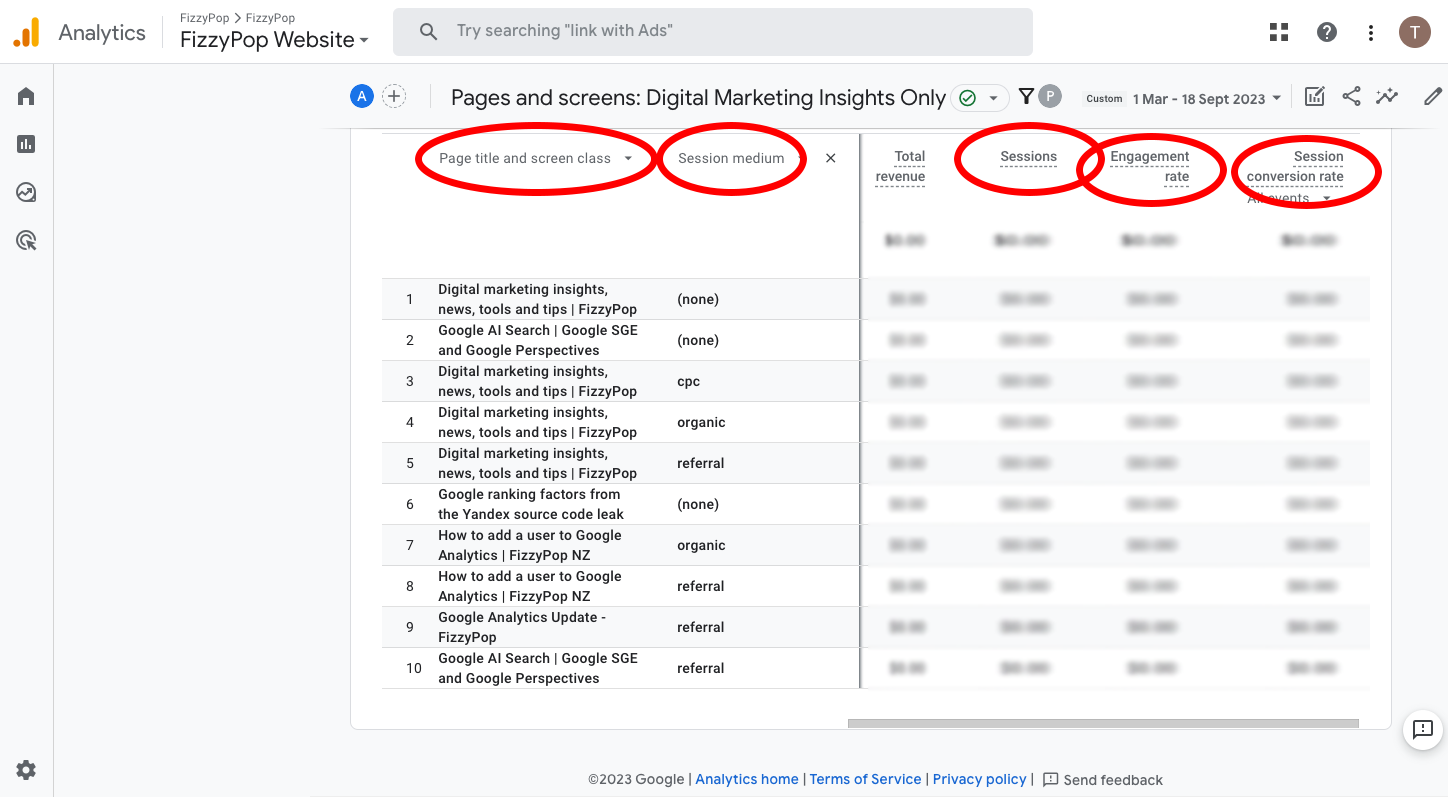Sort by the Total revenue column
Image resolution: width=1448 pixels, height=797 pixels.
click(x=900, y=166)
